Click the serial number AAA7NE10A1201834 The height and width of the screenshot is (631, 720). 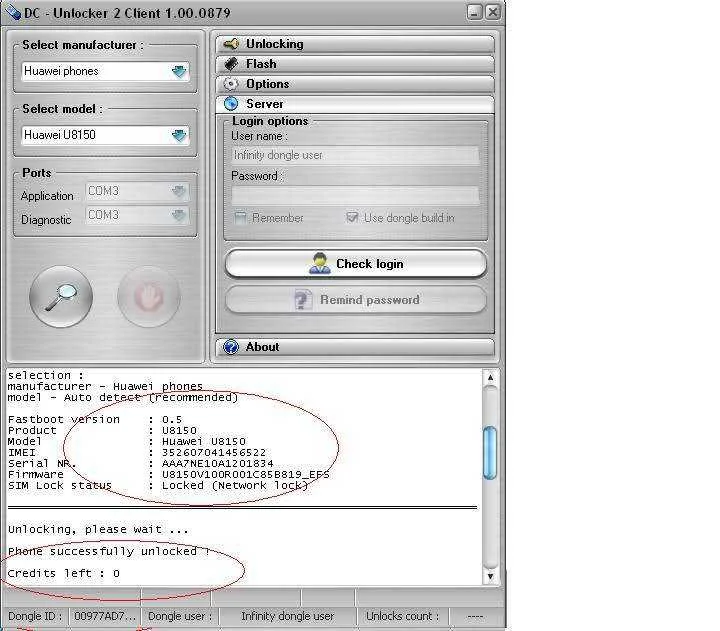217,463
